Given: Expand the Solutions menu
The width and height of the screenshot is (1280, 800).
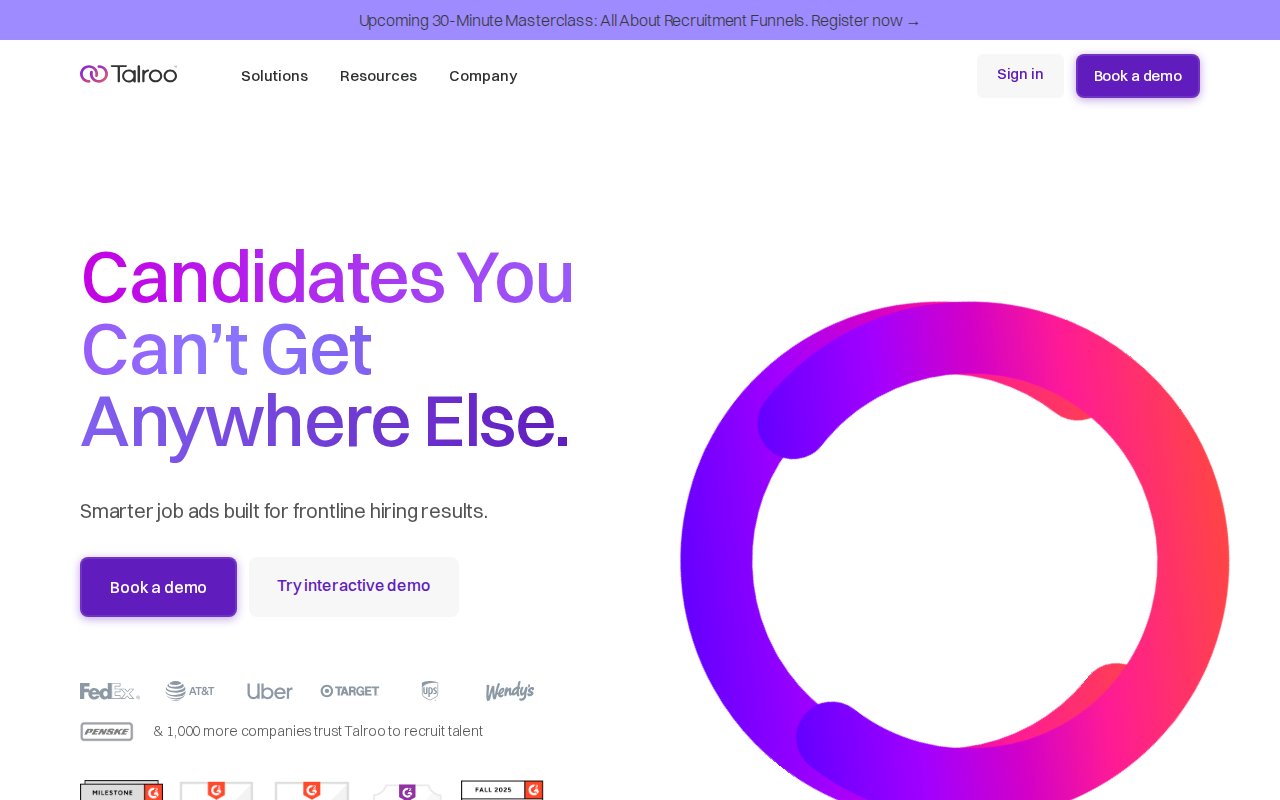Looking at the screenshot, I should (274, 76).
